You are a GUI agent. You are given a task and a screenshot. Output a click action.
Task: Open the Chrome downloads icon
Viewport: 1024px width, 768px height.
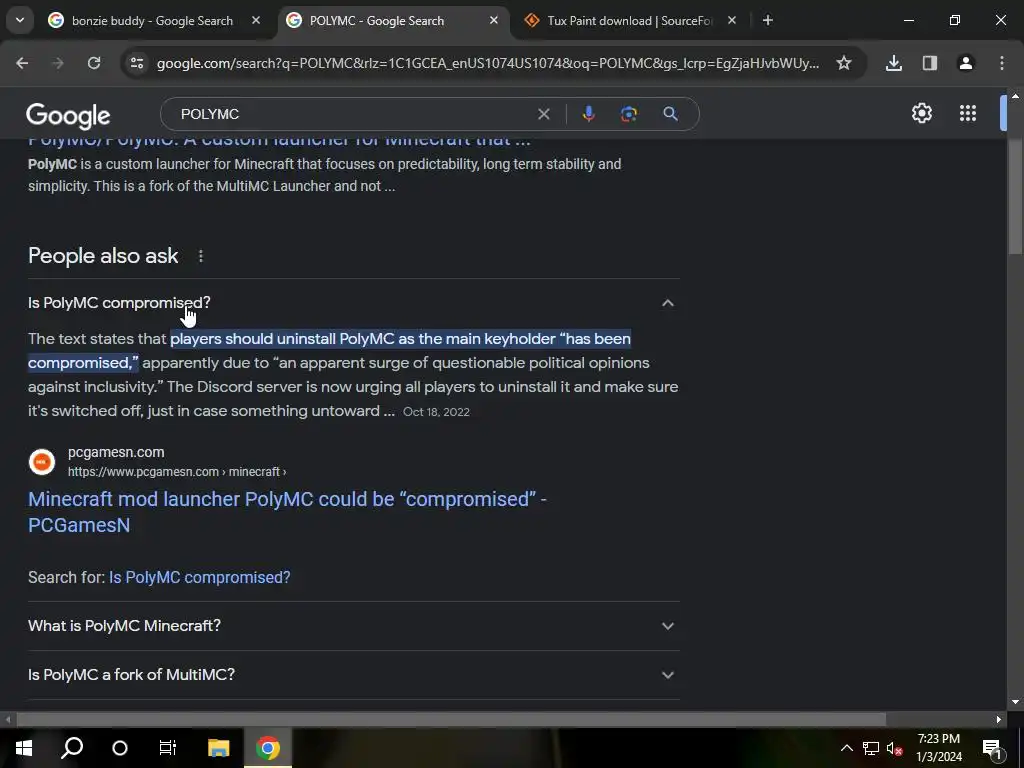(894, 63)
